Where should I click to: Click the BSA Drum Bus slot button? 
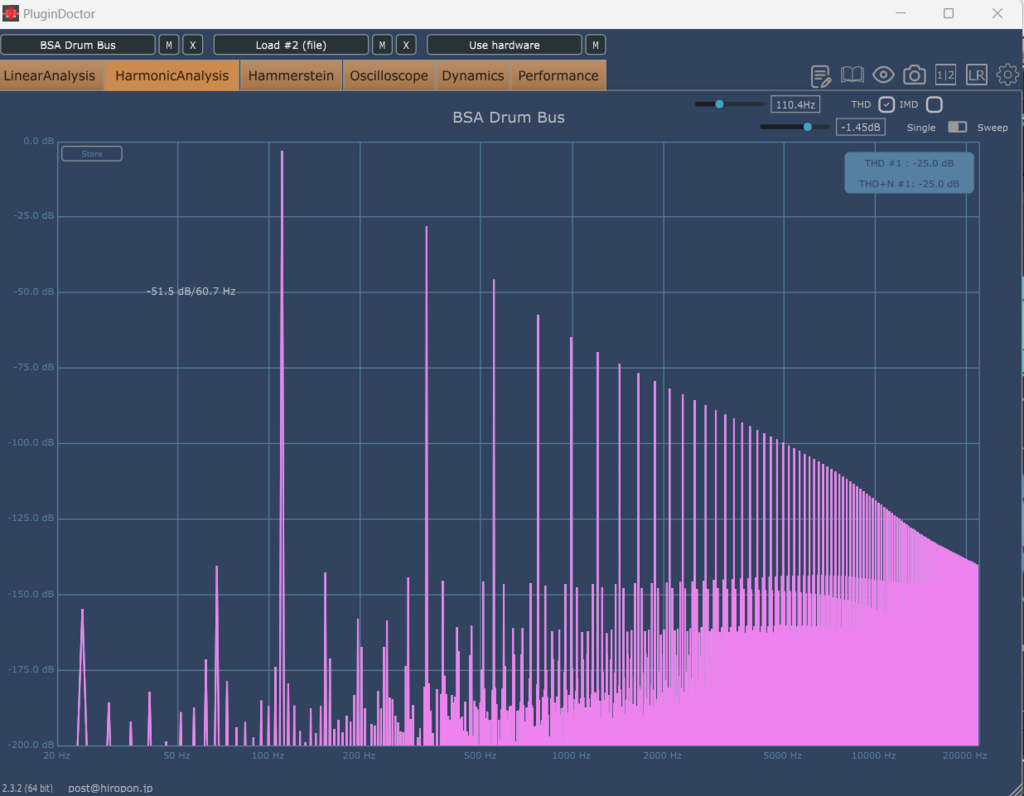pos(78,45)
